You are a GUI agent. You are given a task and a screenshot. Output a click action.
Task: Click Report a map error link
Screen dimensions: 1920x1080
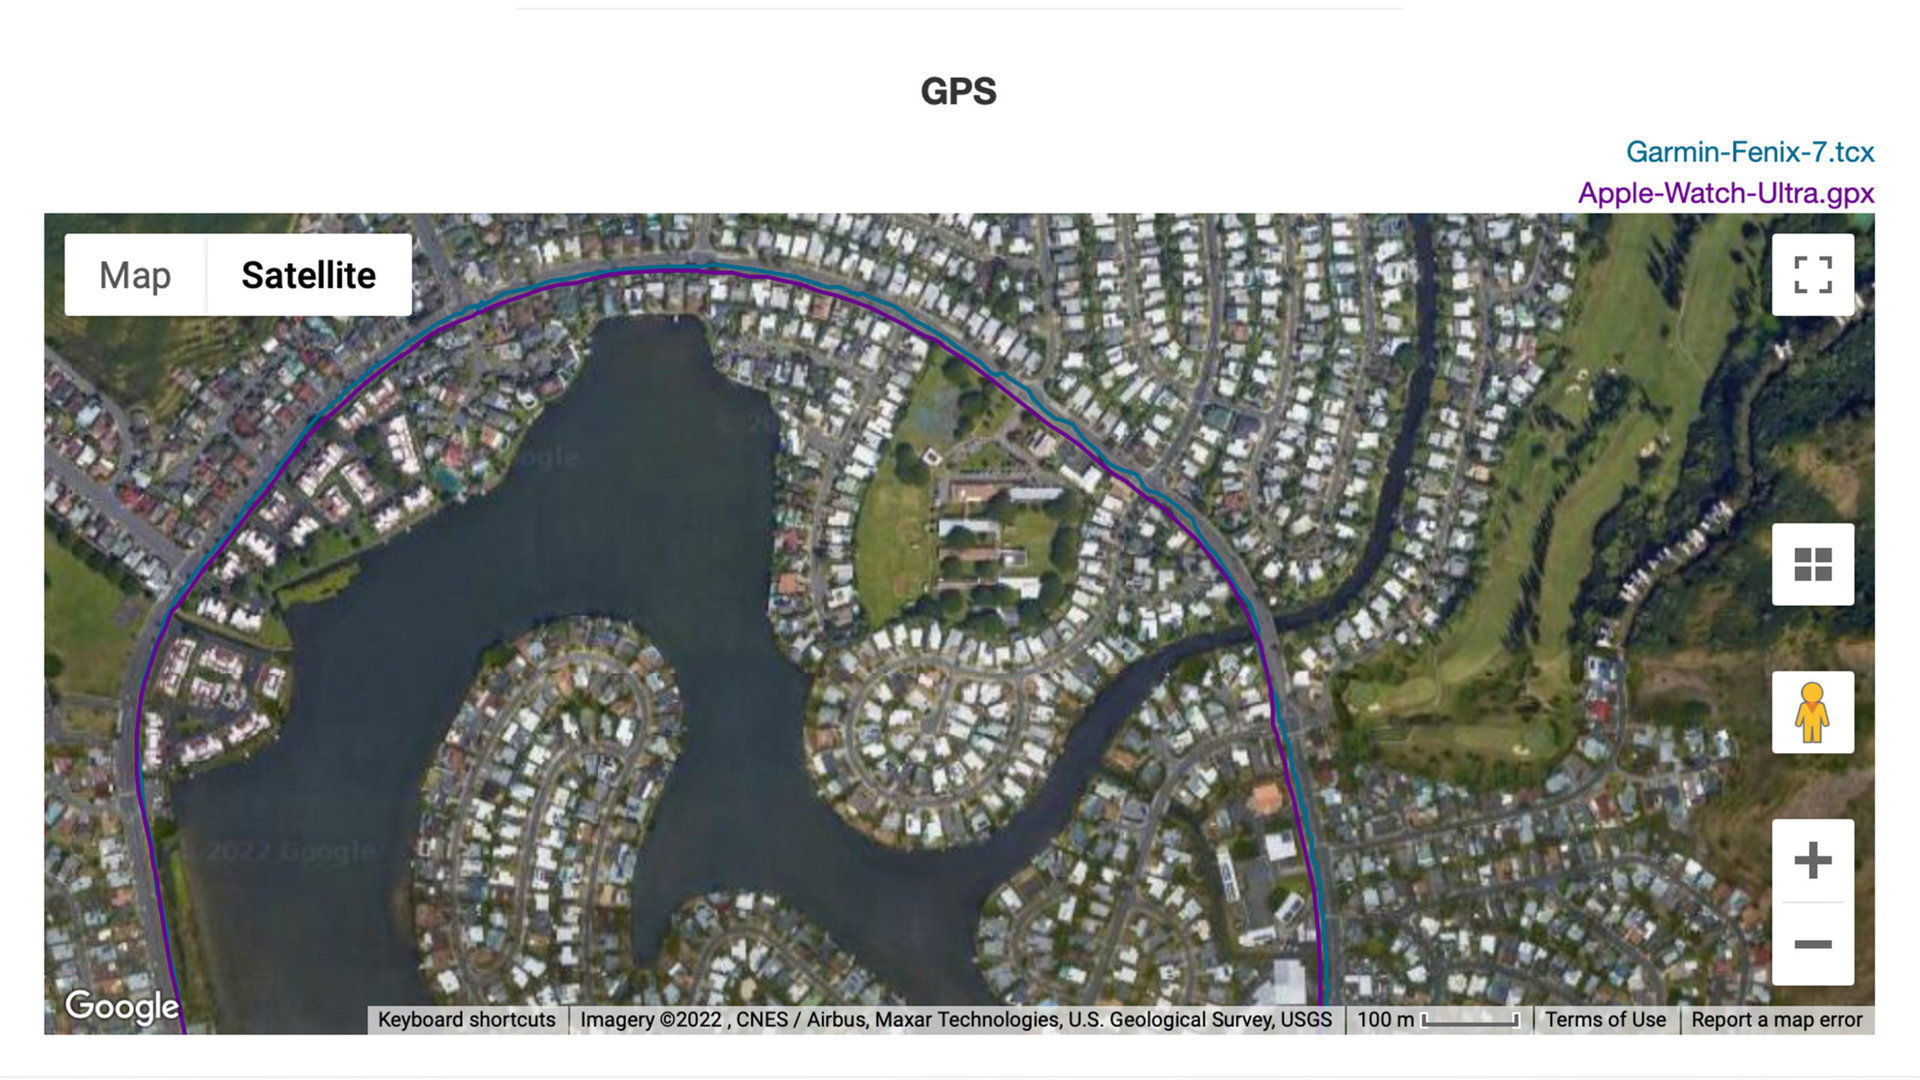point(1779,1019)
